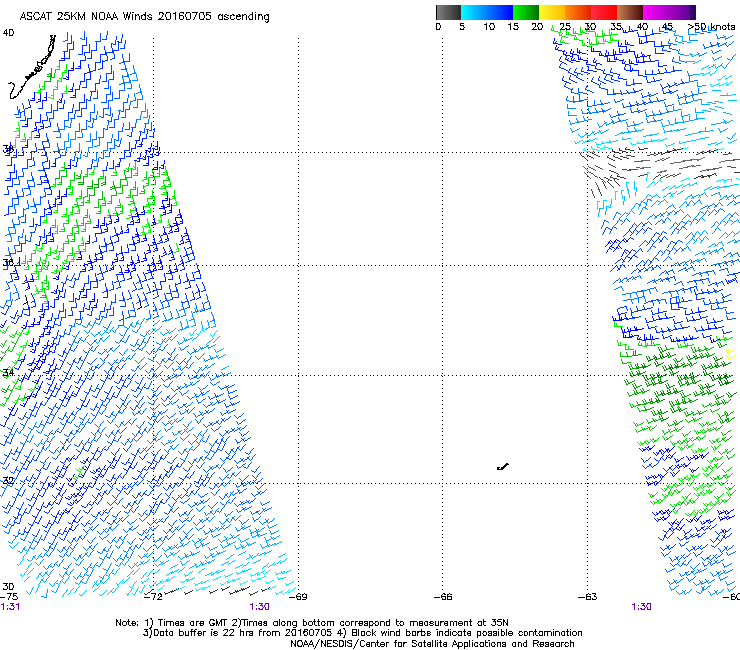Pick the orange 25-30 knots color segment
The image size is (740, 650).
tap(578, 12)
